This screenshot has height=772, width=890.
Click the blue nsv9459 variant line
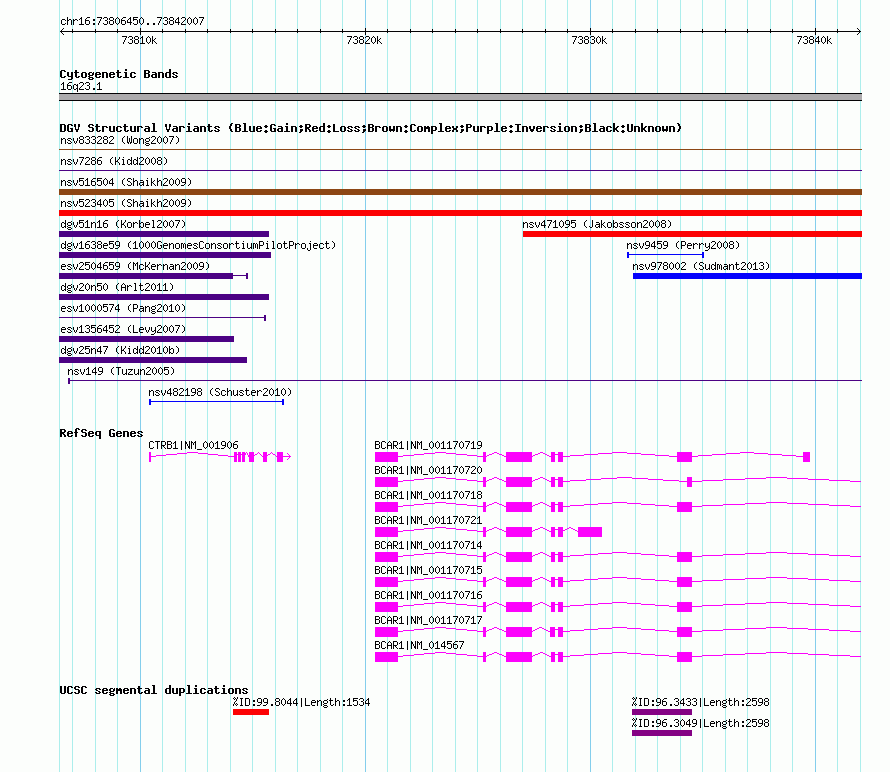pos(665,255)
